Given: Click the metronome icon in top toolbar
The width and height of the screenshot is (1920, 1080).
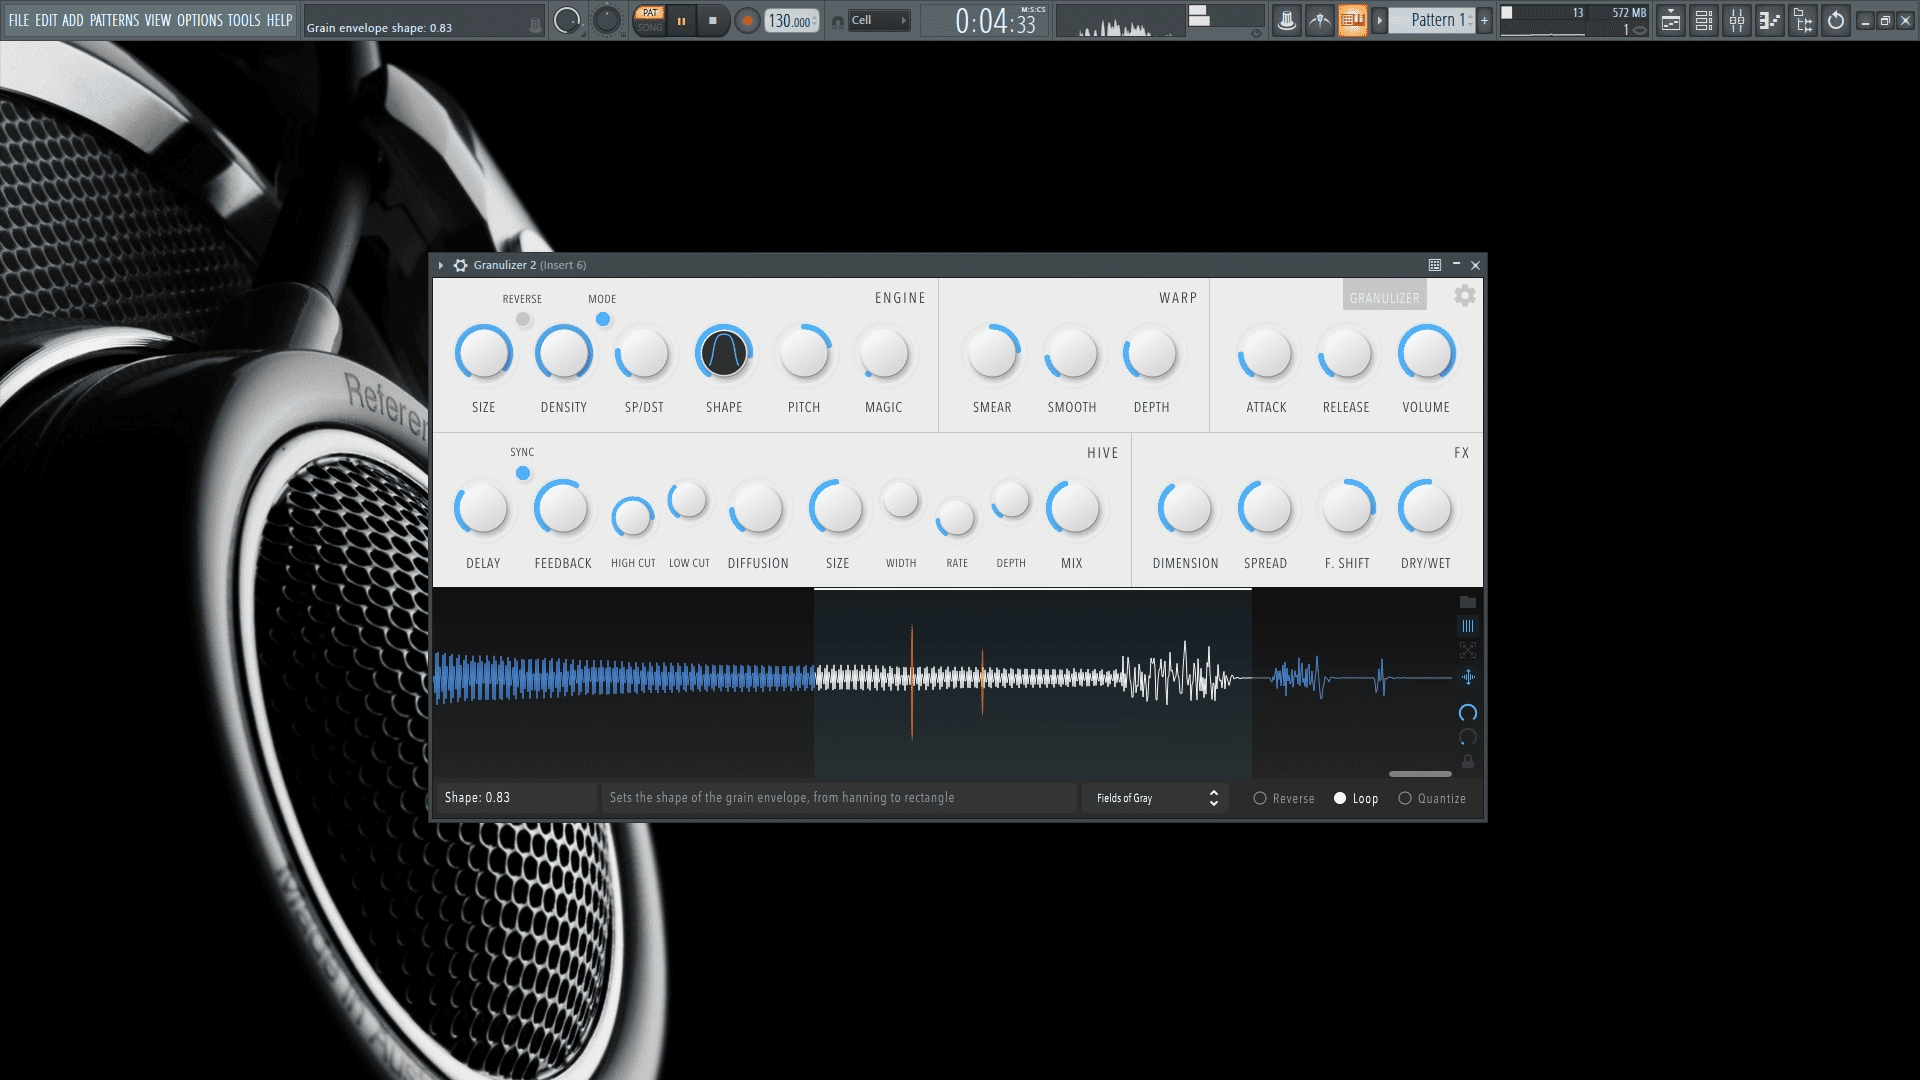Looking at the screenshot, I should click(1286, 20).
